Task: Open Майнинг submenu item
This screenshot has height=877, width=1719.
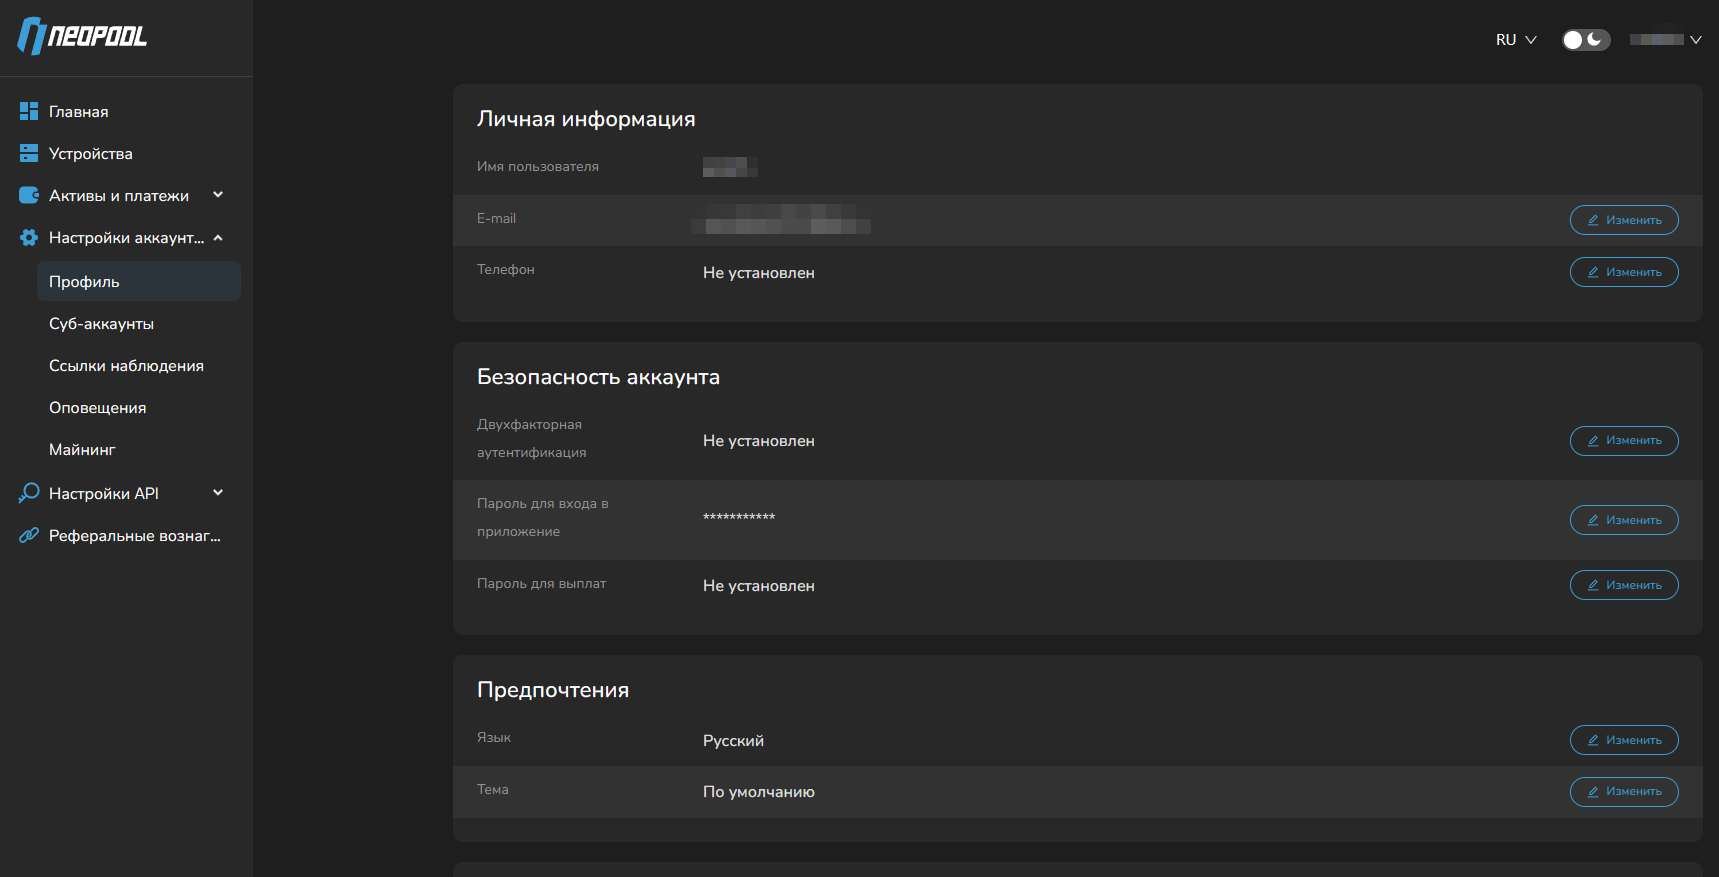Action: 83,450
